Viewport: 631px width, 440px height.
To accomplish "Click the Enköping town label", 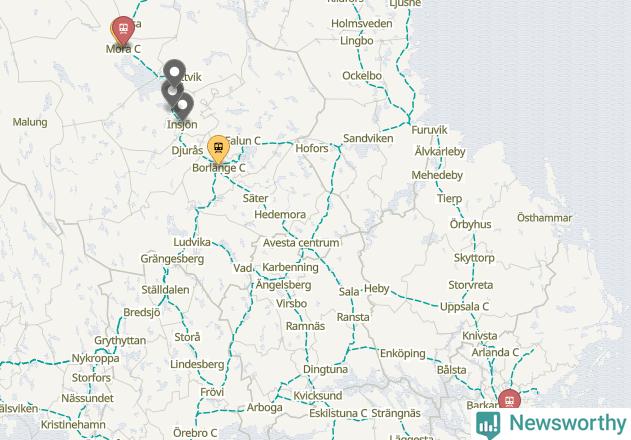I will click(x=402, y=353).
